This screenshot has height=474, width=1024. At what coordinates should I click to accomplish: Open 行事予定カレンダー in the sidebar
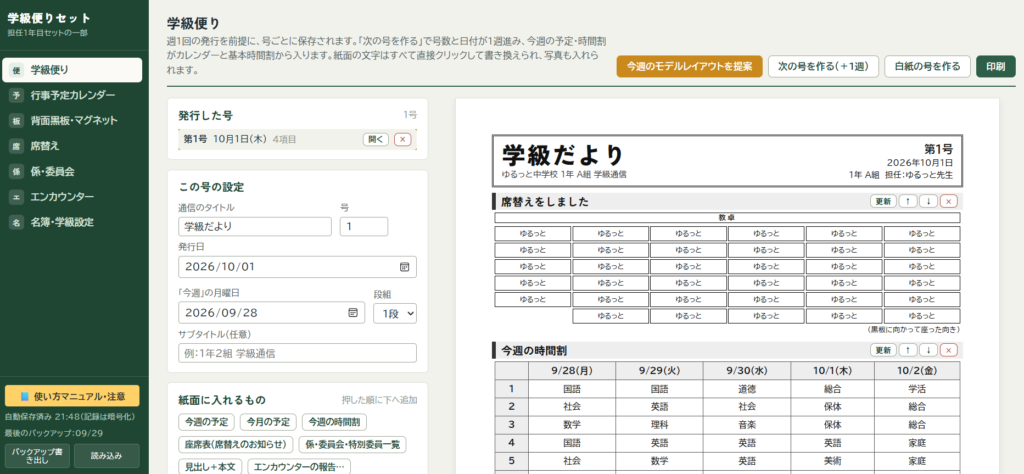(72, 95)
